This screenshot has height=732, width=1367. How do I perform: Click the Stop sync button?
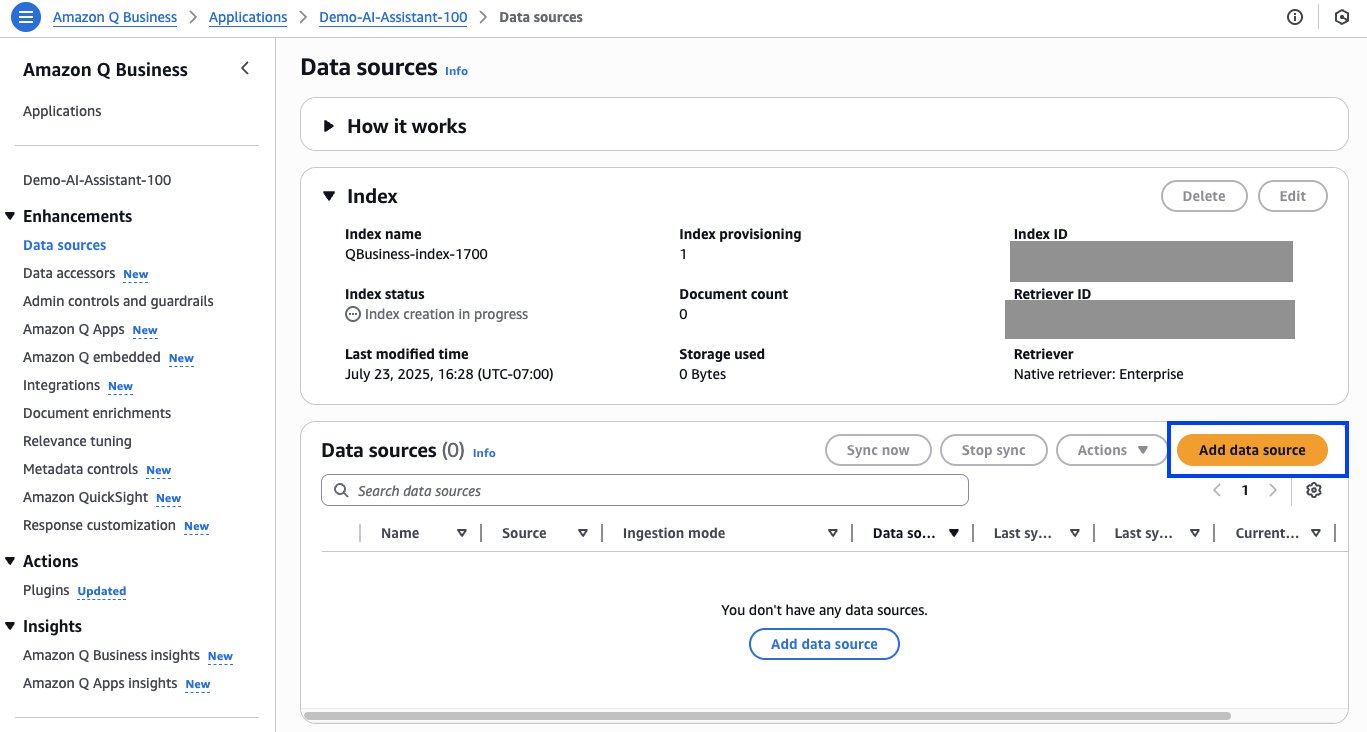(994, 450)
